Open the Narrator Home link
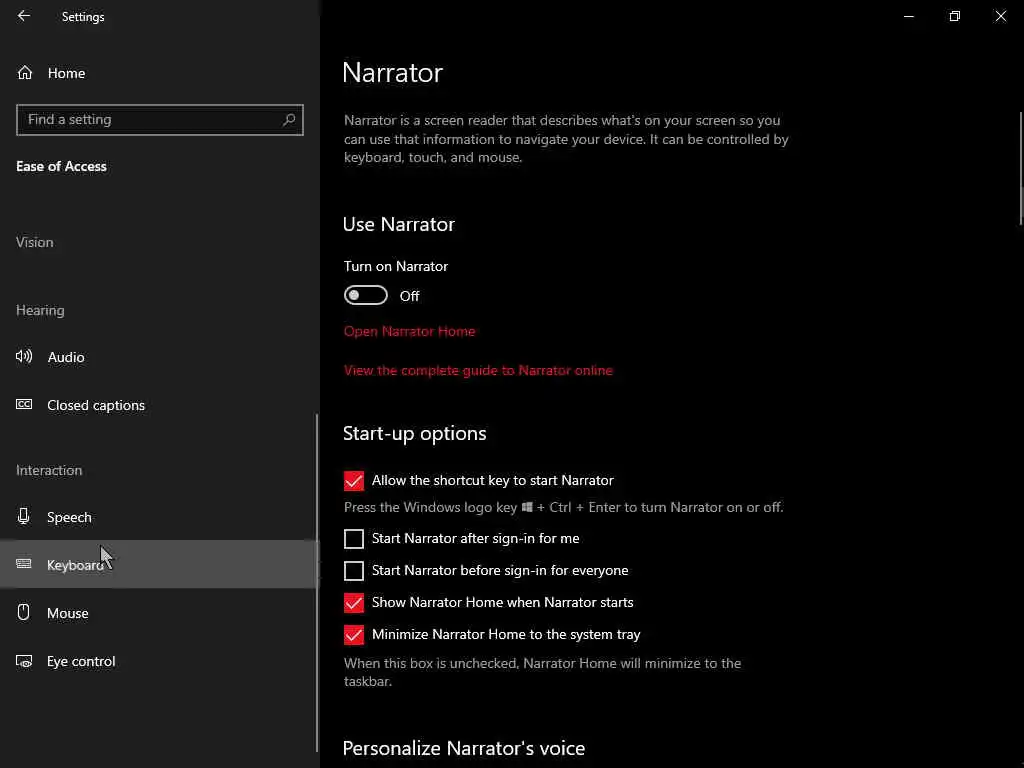Viewport: 1024px width, 768px height. 409,331
